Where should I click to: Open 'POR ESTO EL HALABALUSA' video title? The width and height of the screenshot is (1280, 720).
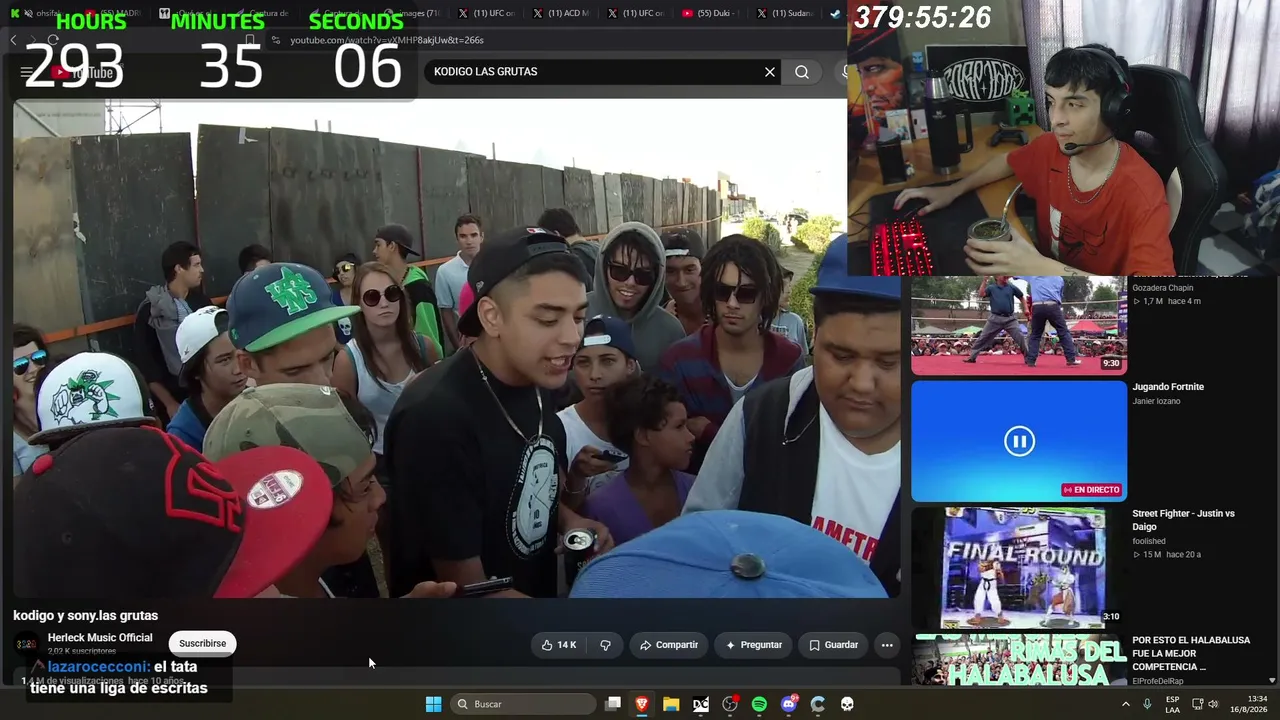point(1191,653)
